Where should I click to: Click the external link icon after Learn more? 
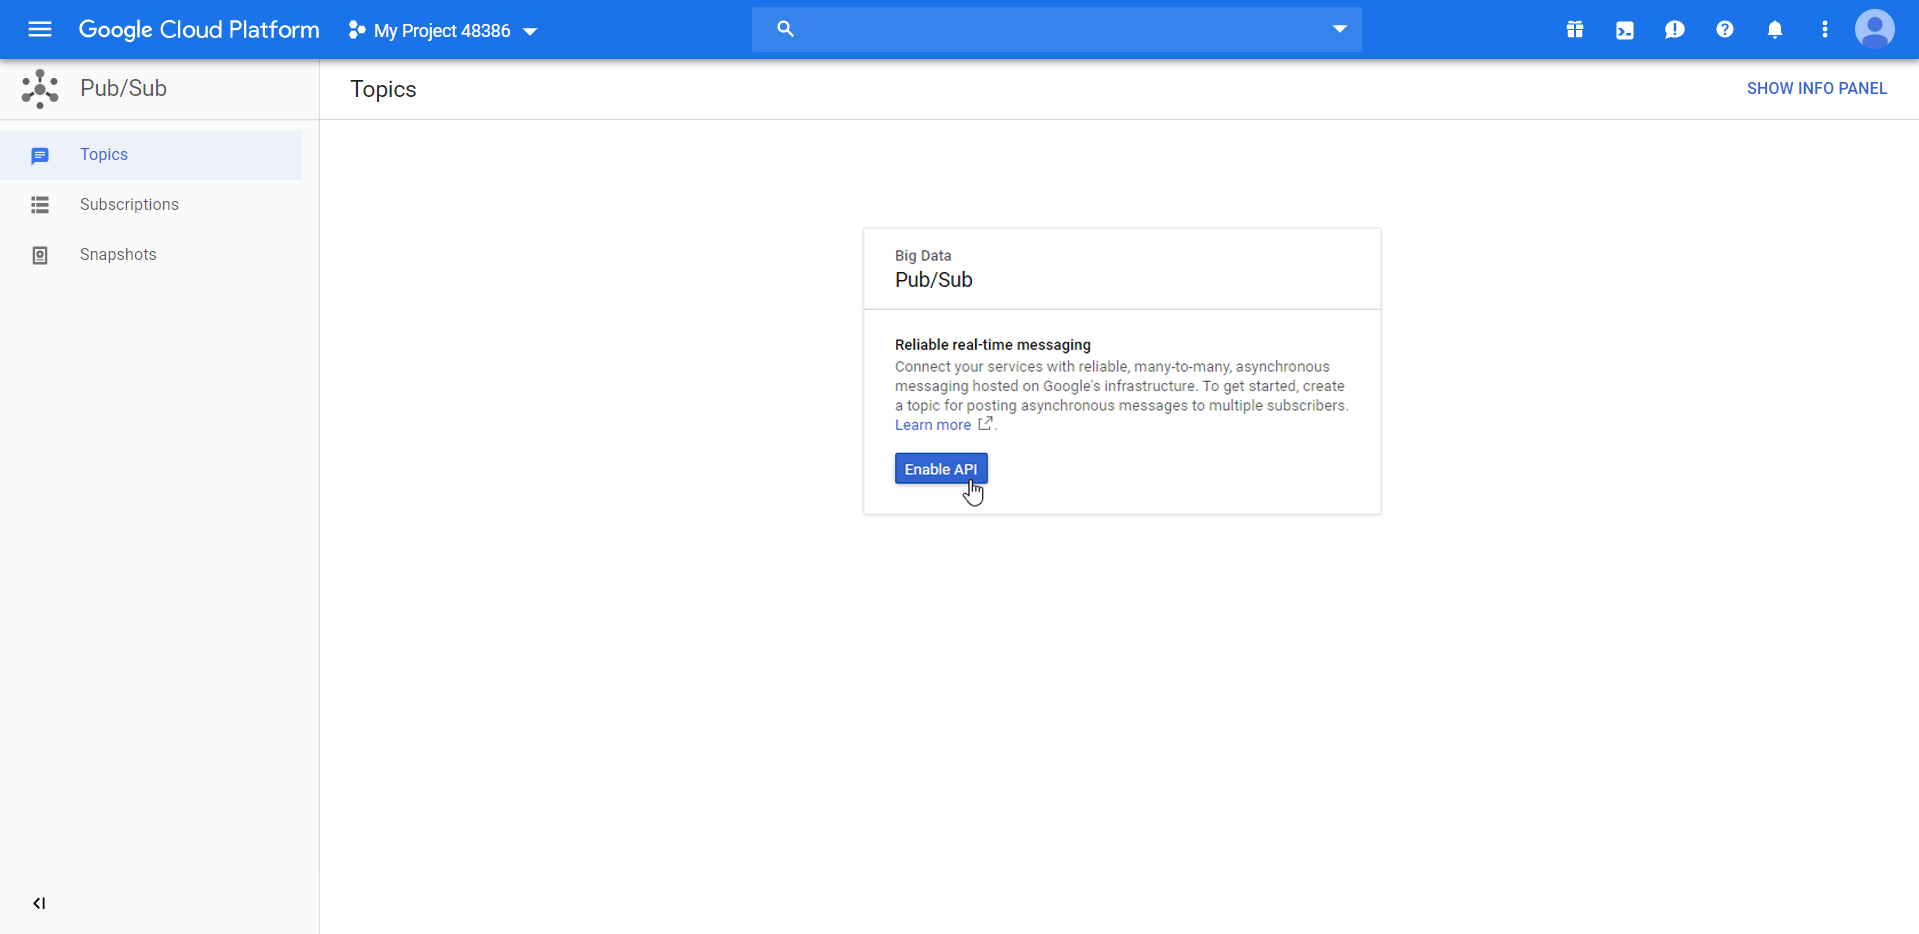(985, 424)
